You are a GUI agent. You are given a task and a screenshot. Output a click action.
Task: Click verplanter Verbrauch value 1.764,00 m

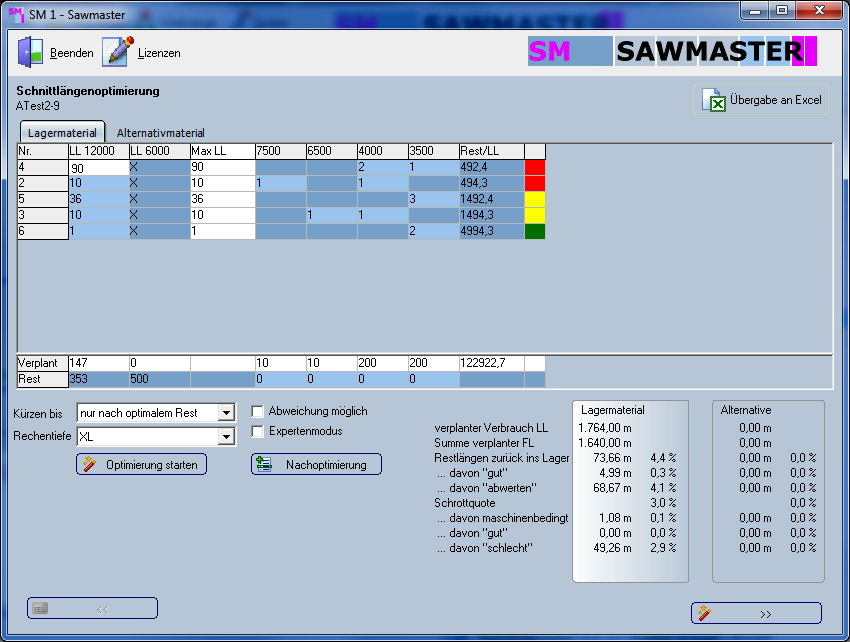pos(605,428)
